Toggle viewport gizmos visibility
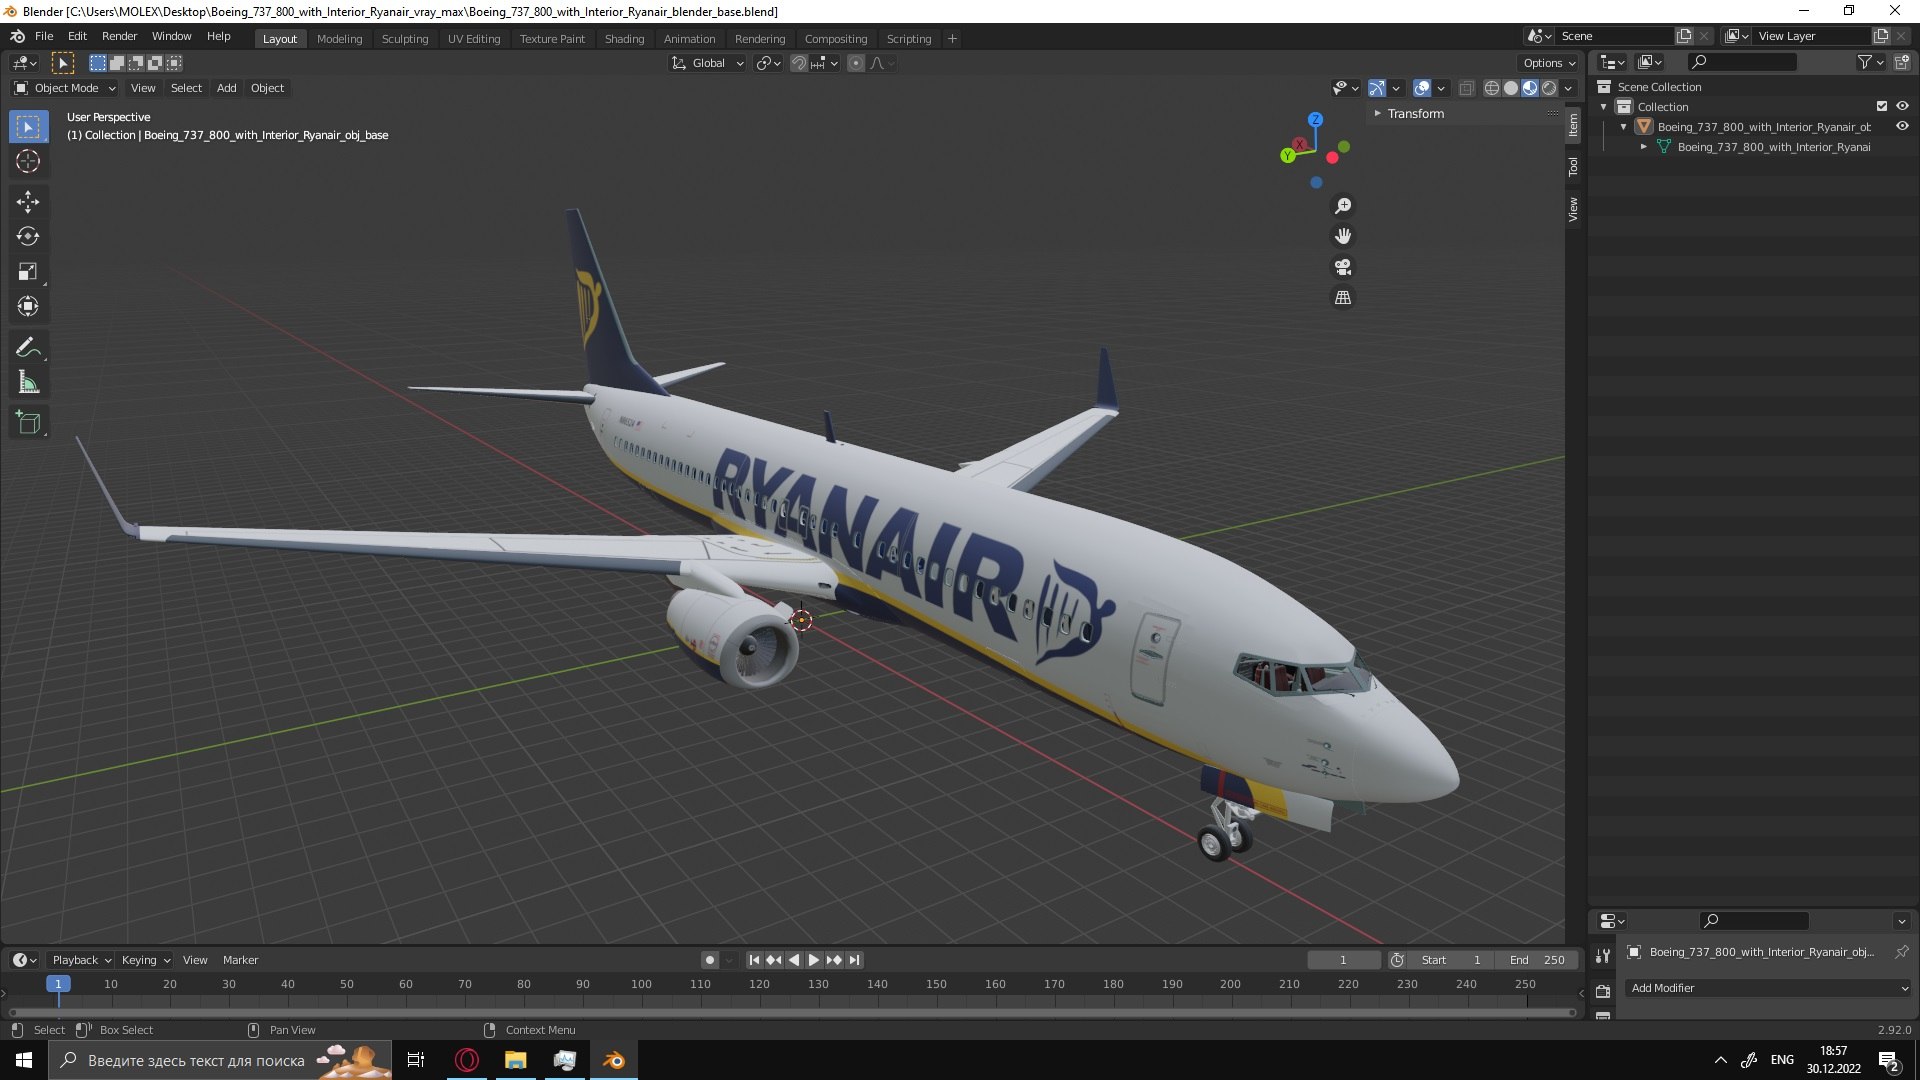This screenshot has width=1920, height=1080. click(x=1377, y=88)
